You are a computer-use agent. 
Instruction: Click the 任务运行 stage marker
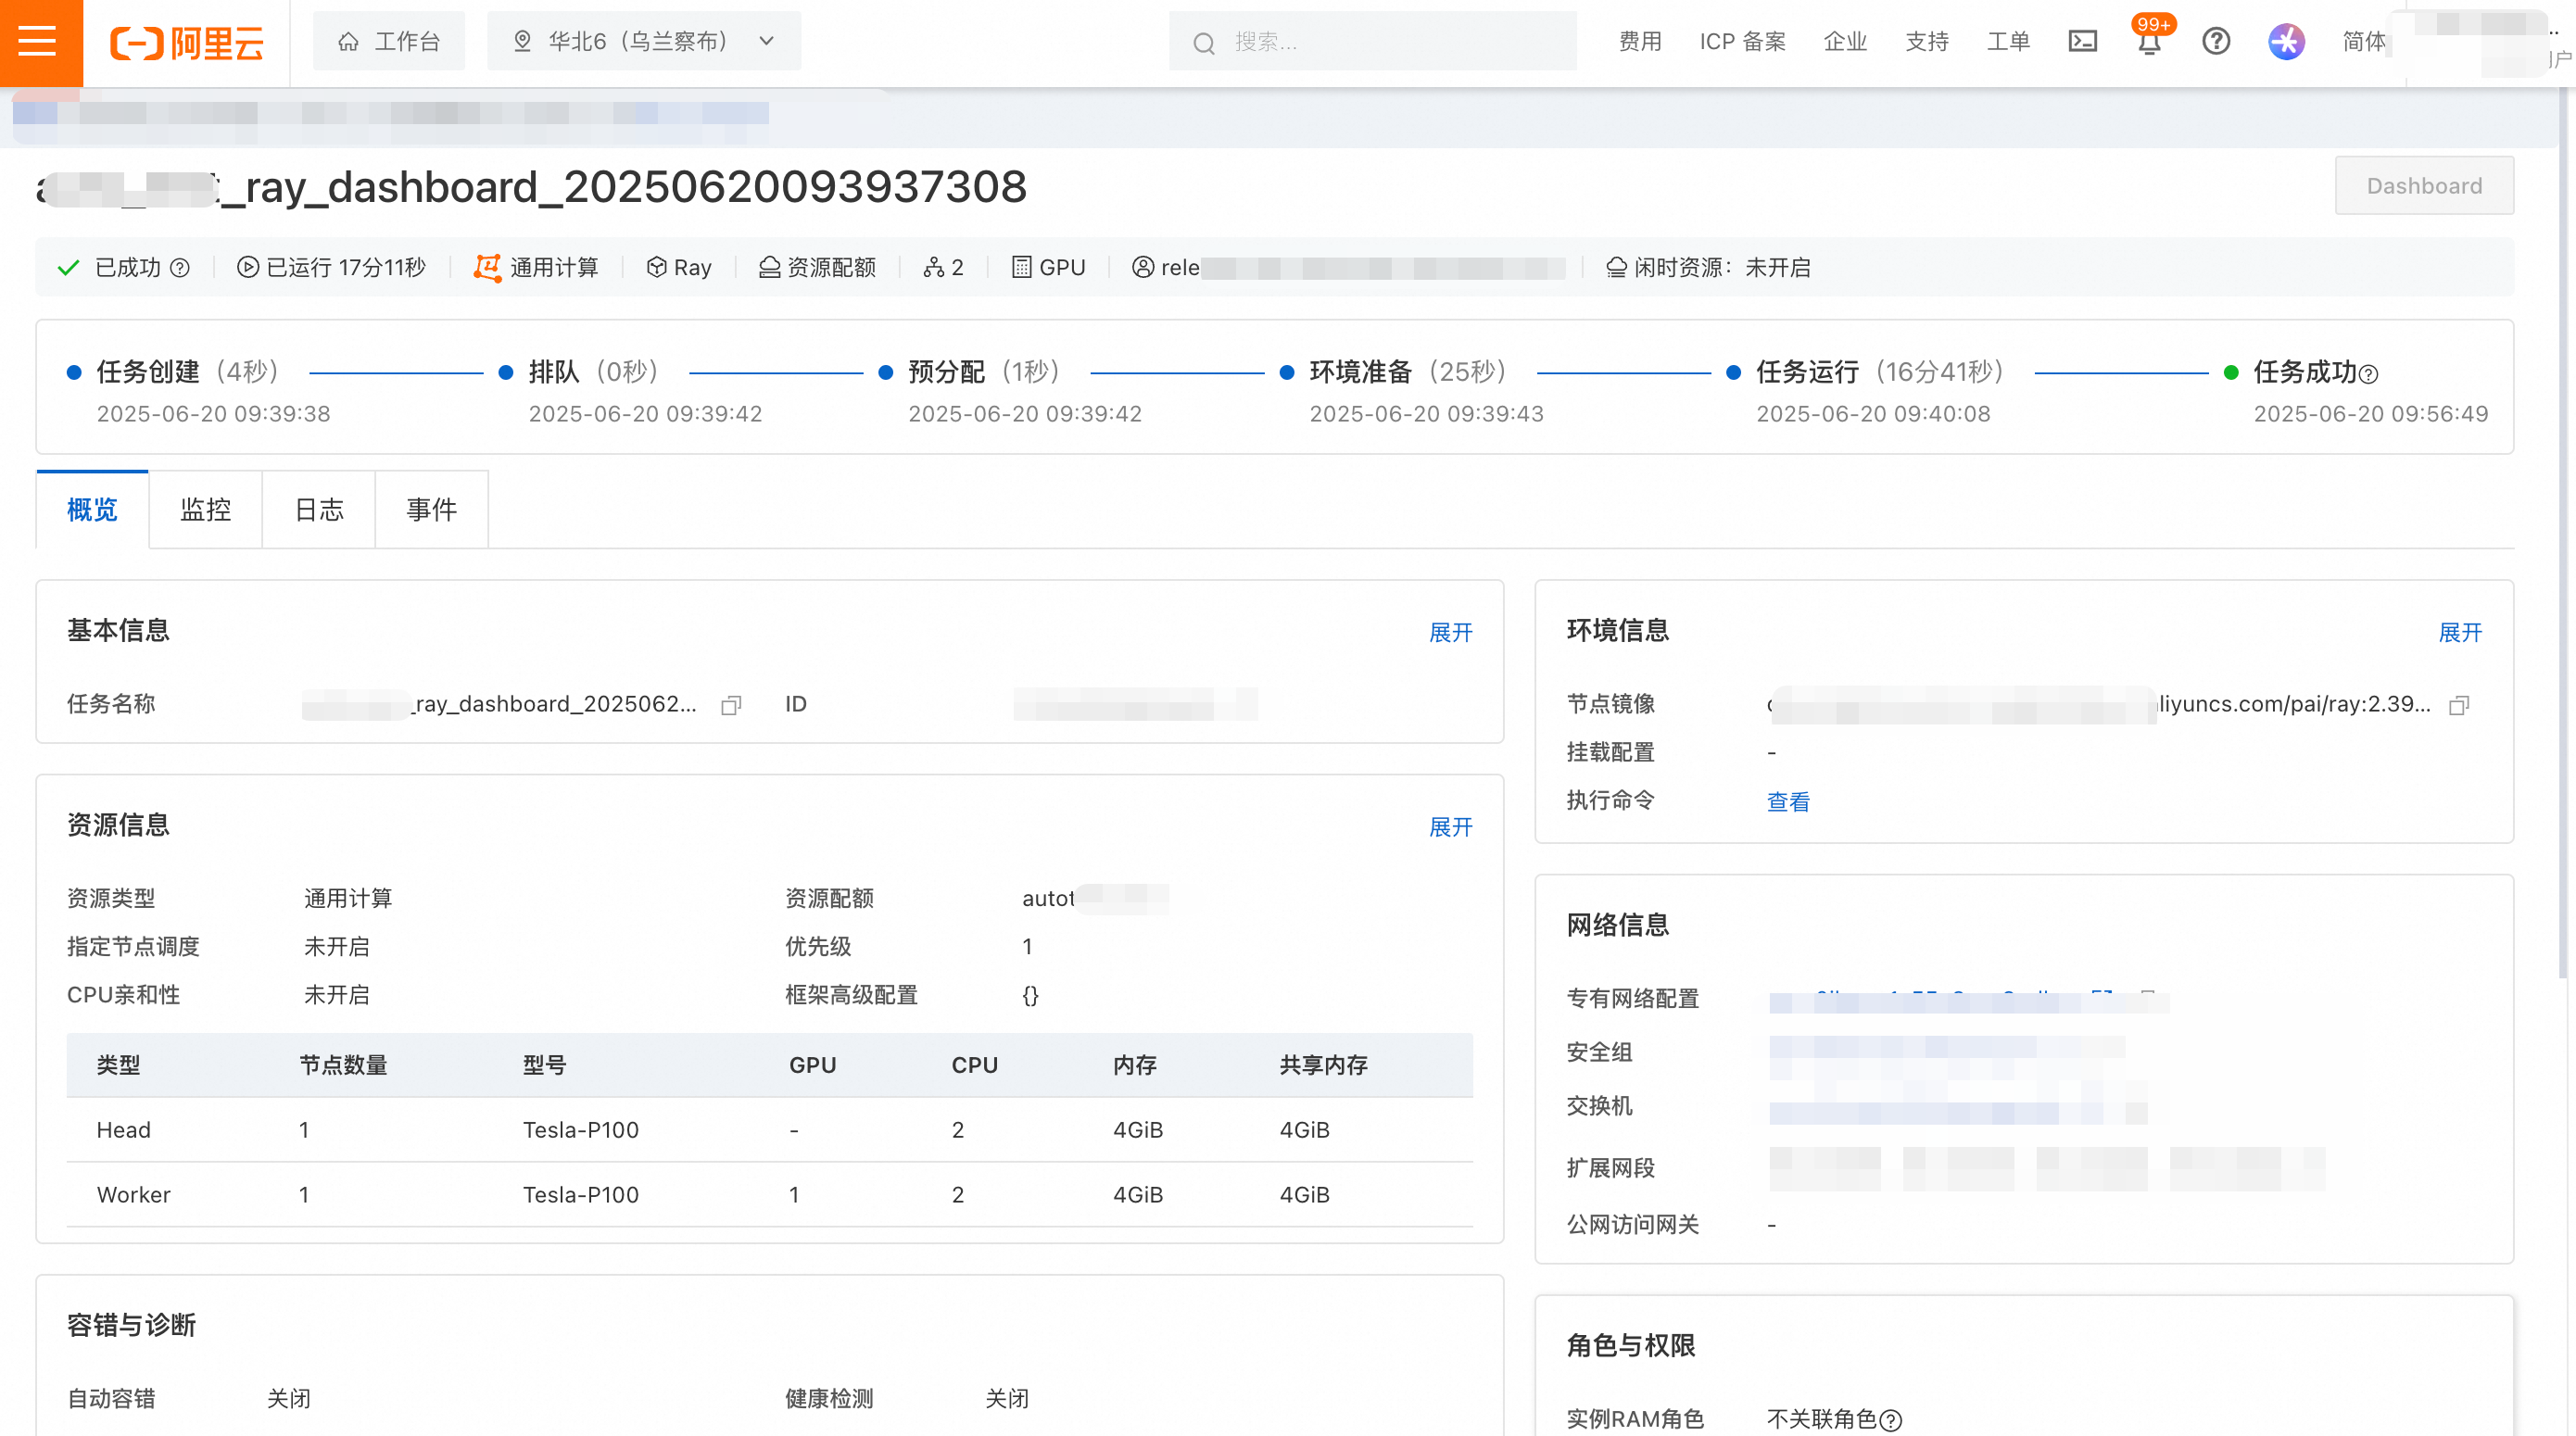[1734, 373]
